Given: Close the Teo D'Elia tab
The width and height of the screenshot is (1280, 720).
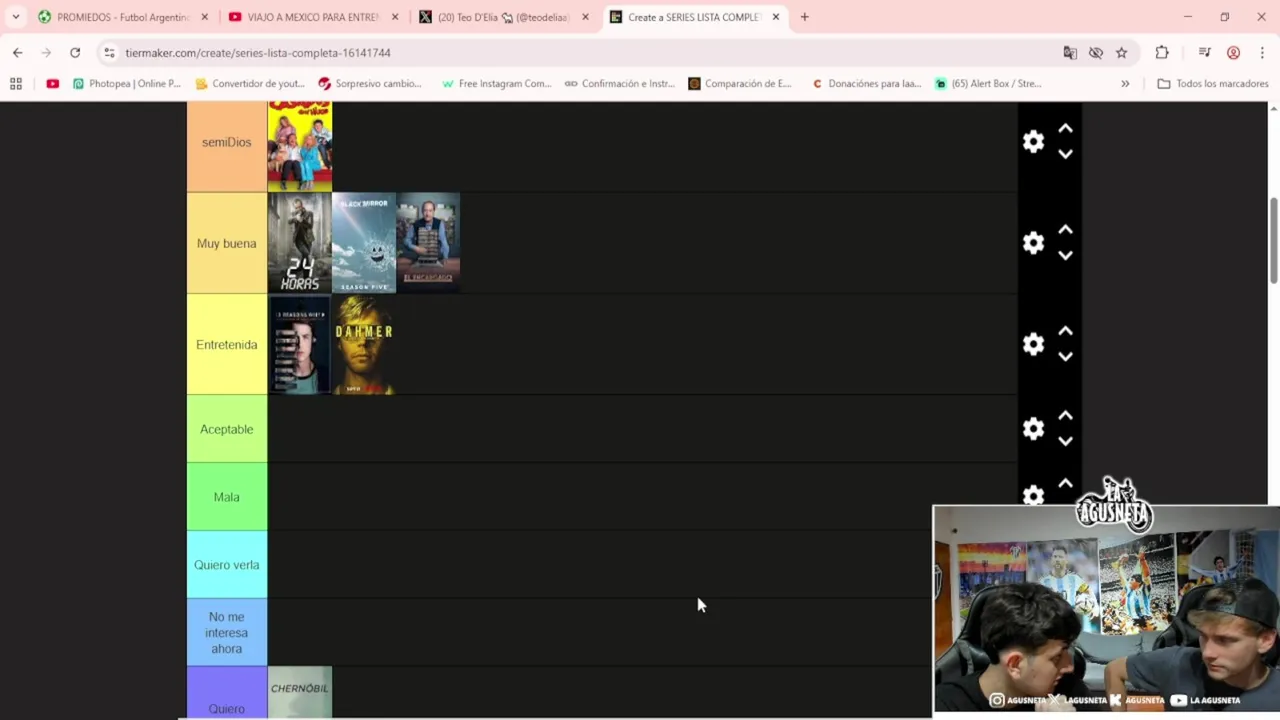Looking at the screenshot, I should [585, 17].
